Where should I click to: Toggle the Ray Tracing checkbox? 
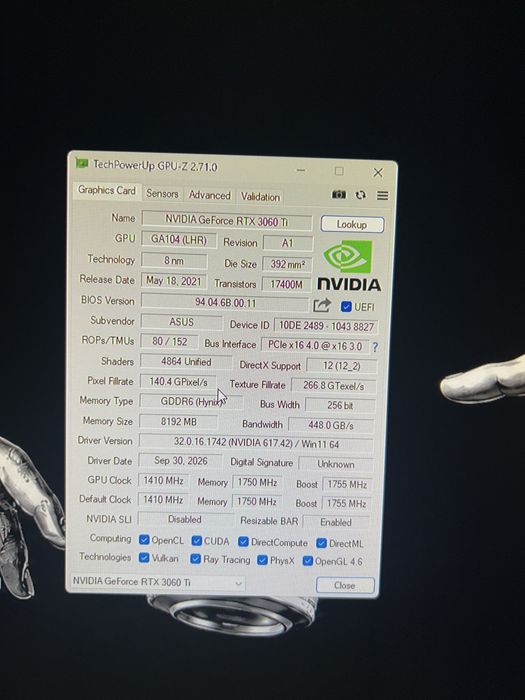pos(195,559)
